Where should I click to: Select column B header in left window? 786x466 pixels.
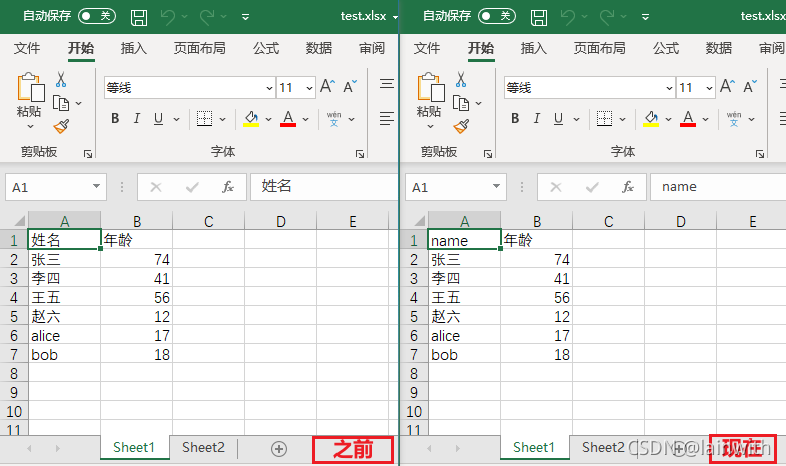(137, 221)
